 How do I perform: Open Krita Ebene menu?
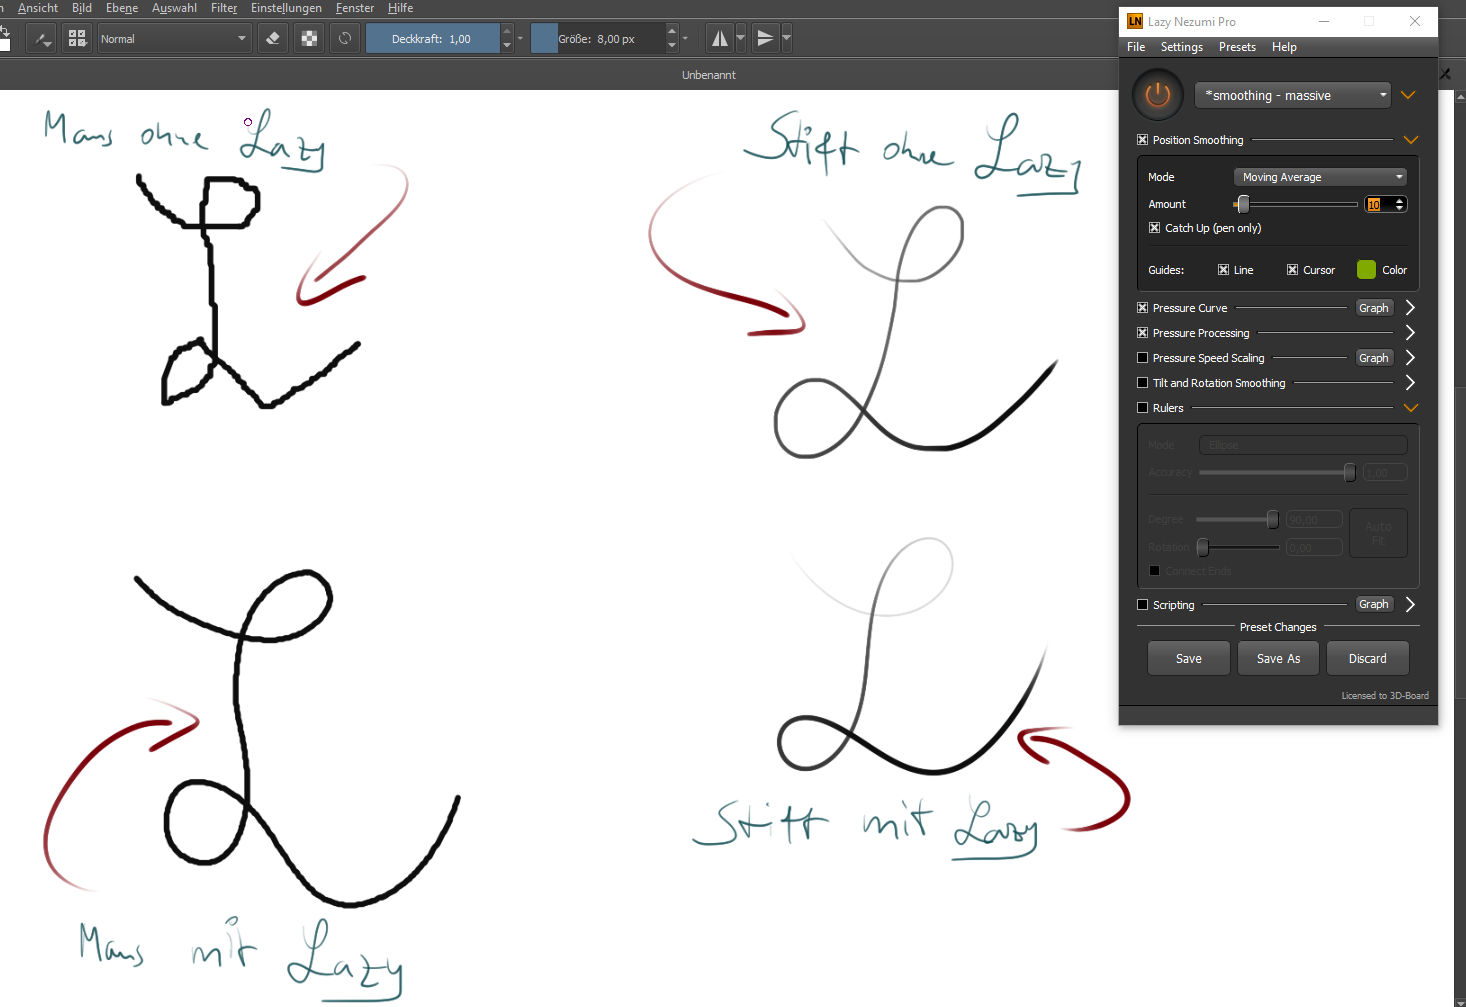[122, 8]
